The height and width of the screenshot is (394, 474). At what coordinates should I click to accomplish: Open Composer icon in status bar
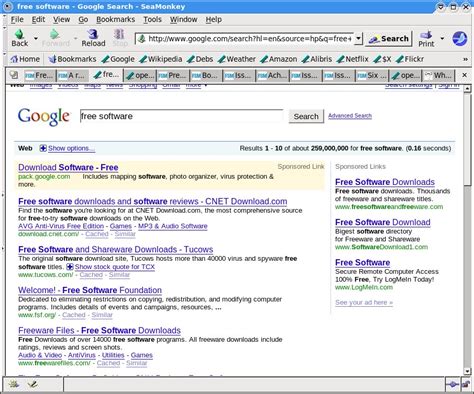tap(33, 384)
